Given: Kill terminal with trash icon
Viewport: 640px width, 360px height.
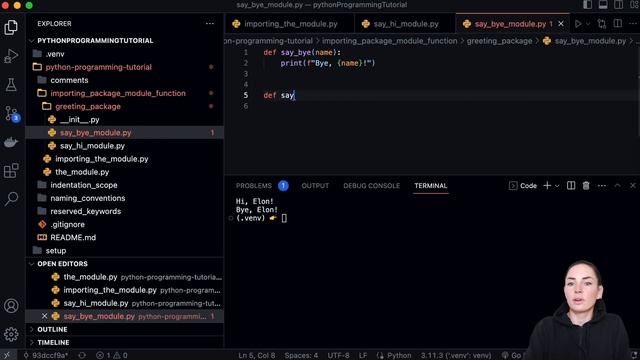Looking at the screenshot, I should (586, 186).
